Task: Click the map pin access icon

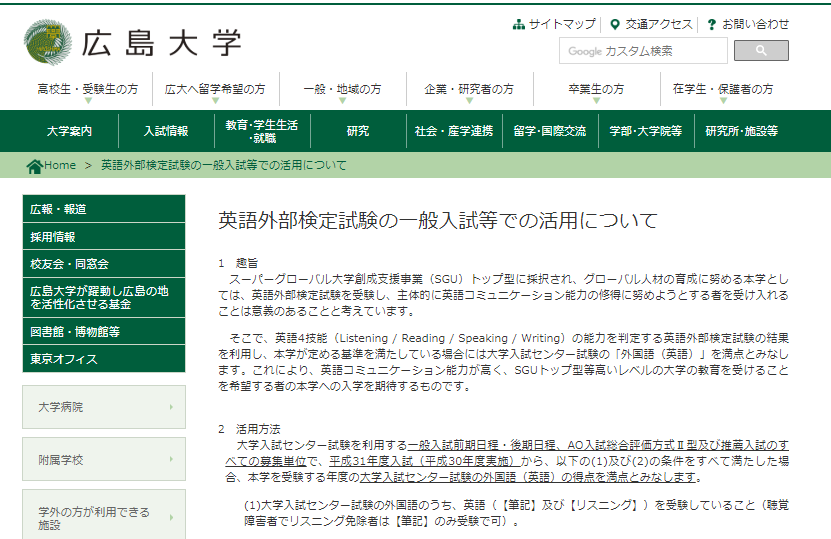Action: click(x=615, y=24)
